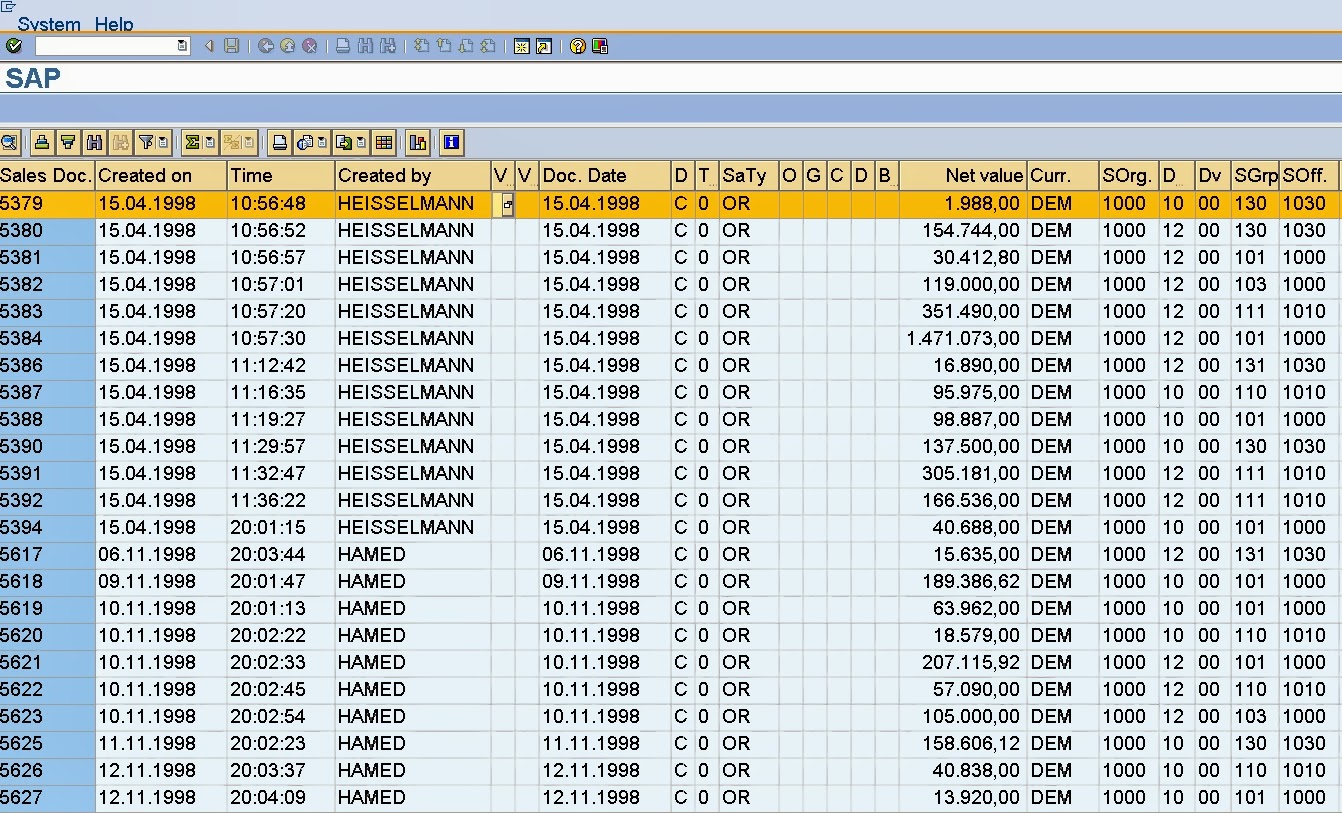Image resolution: width=1342 pixels, height=813 pixels.
Task: Set a filter on the list
Action: click(x=146, y=142)
